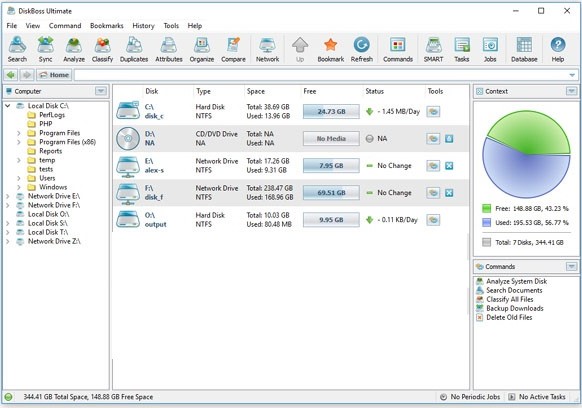Disconnect network drive F:\ disk_f
582x408 pixels.
(x=449, y=193)
